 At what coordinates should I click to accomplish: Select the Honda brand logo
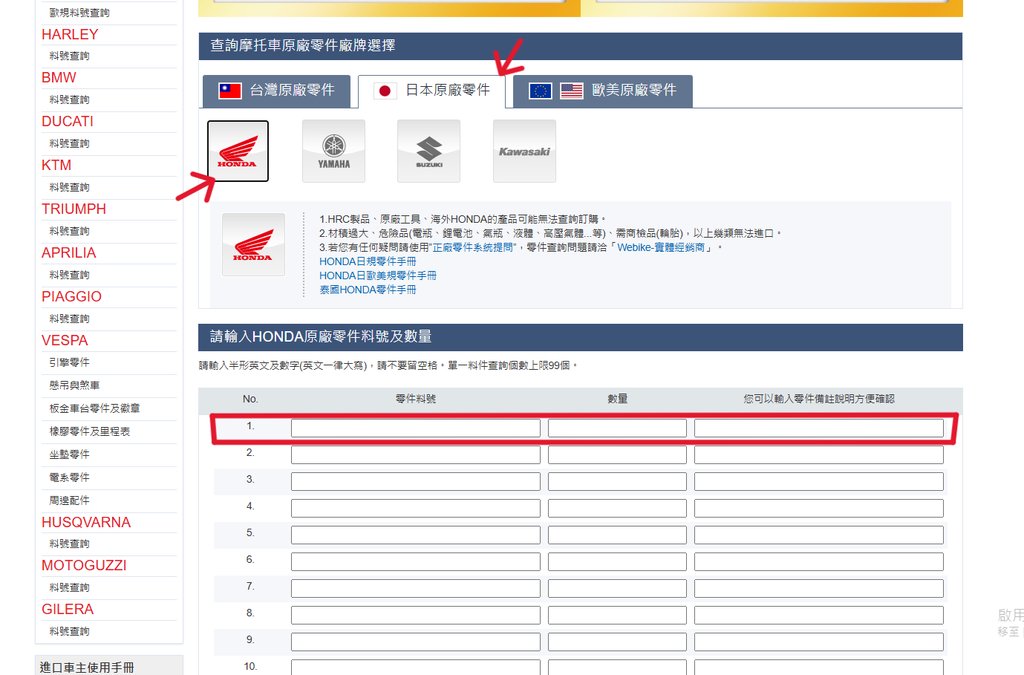tap(238, 151)
